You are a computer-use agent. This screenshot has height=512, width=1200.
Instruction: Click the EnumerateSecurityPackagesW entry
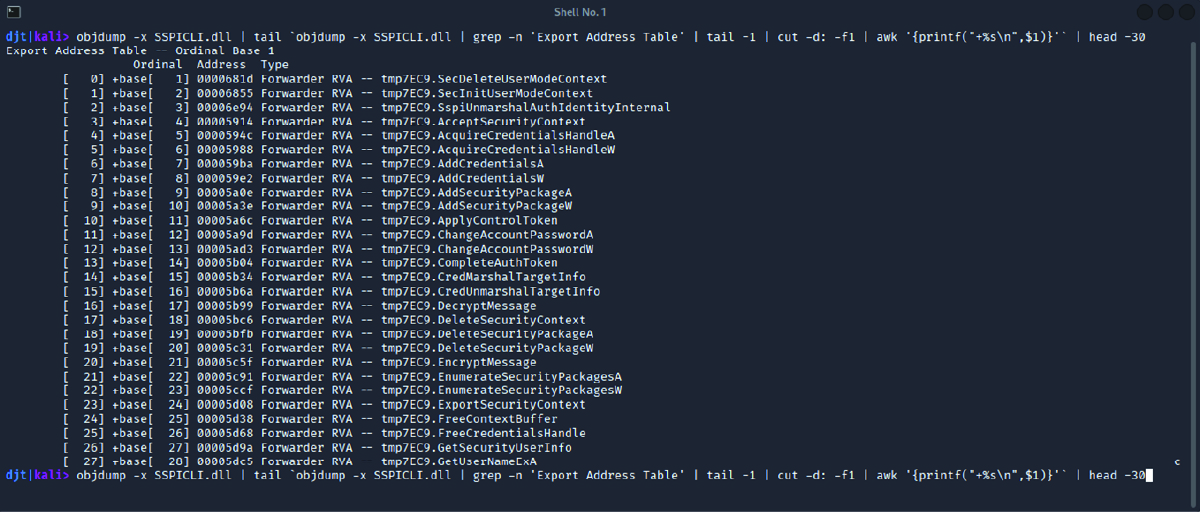[342, 390]
